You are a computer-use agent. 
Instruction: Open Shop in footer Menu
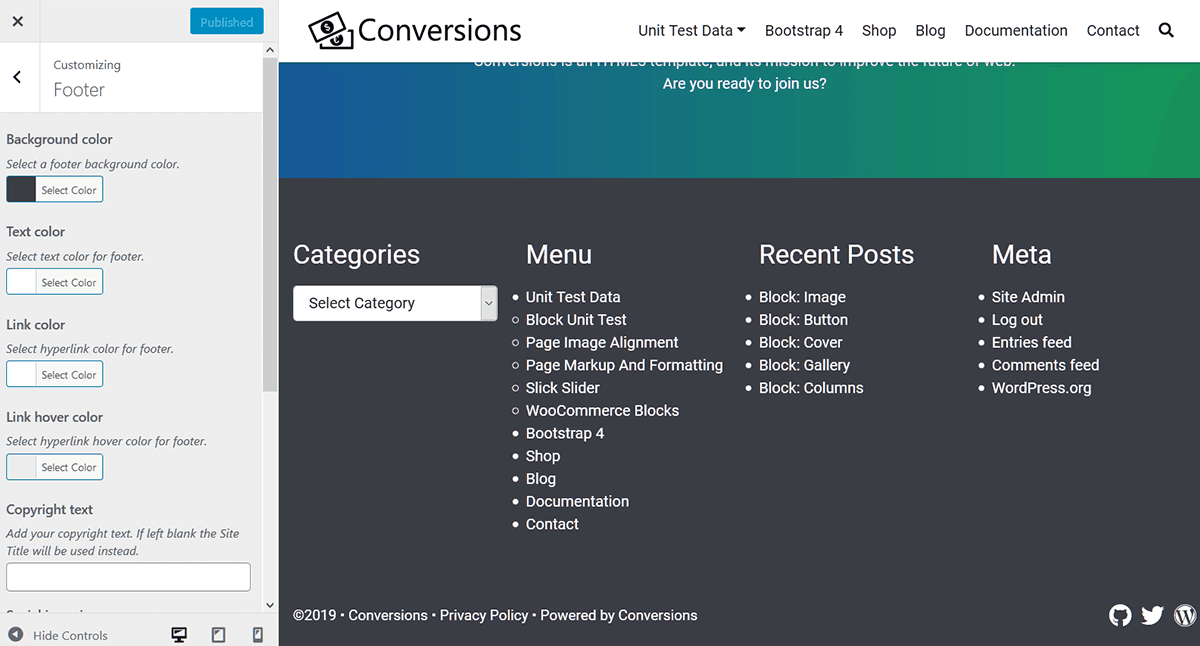(543, 456)
